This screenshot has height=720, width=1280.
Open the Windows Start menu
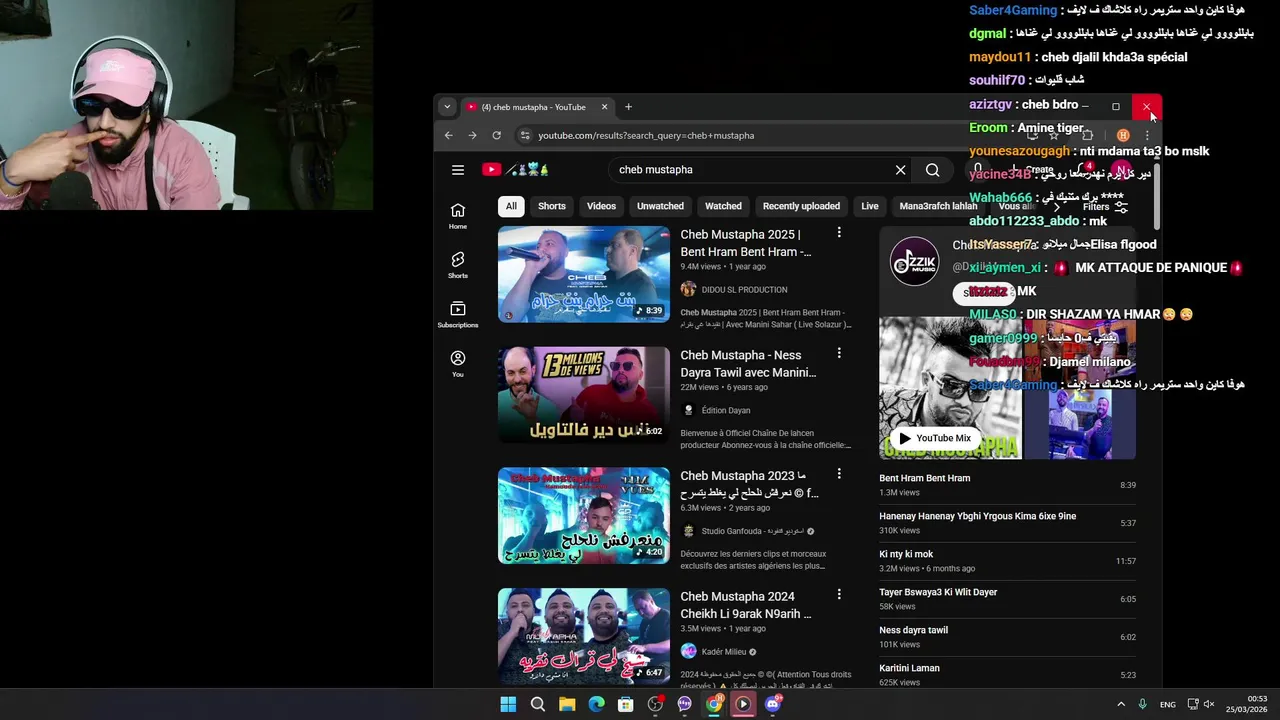click(x=508, y=704)
